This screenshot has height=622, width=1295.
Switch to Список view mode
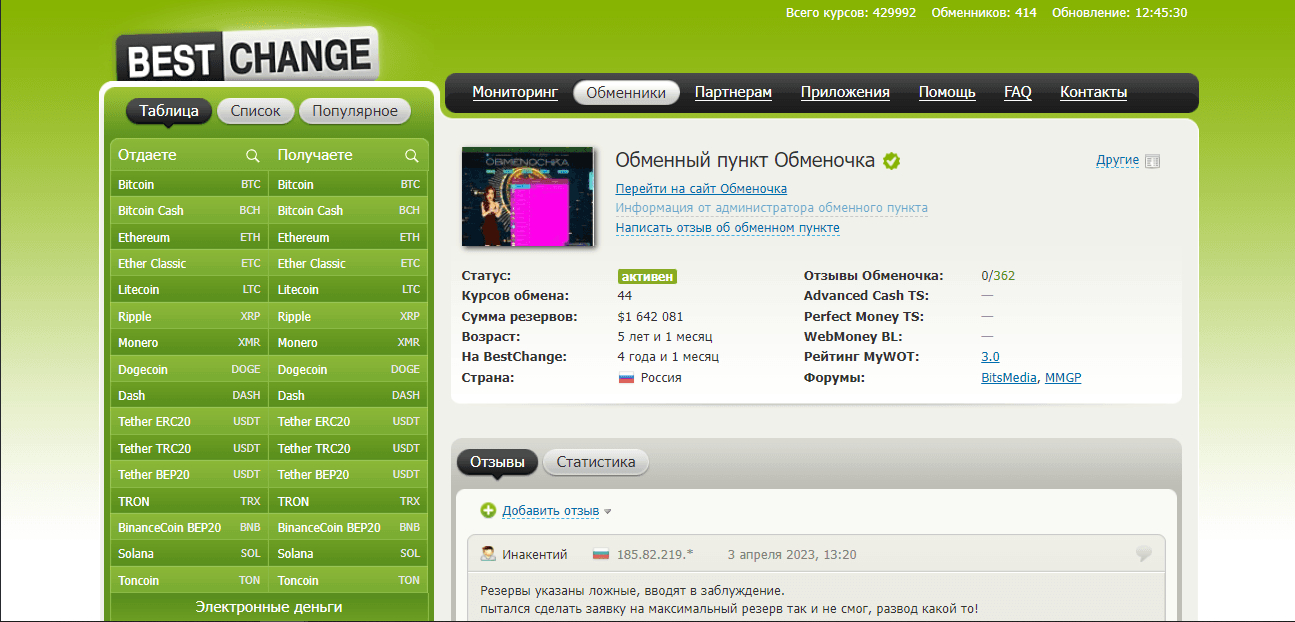tap(255, 111)
